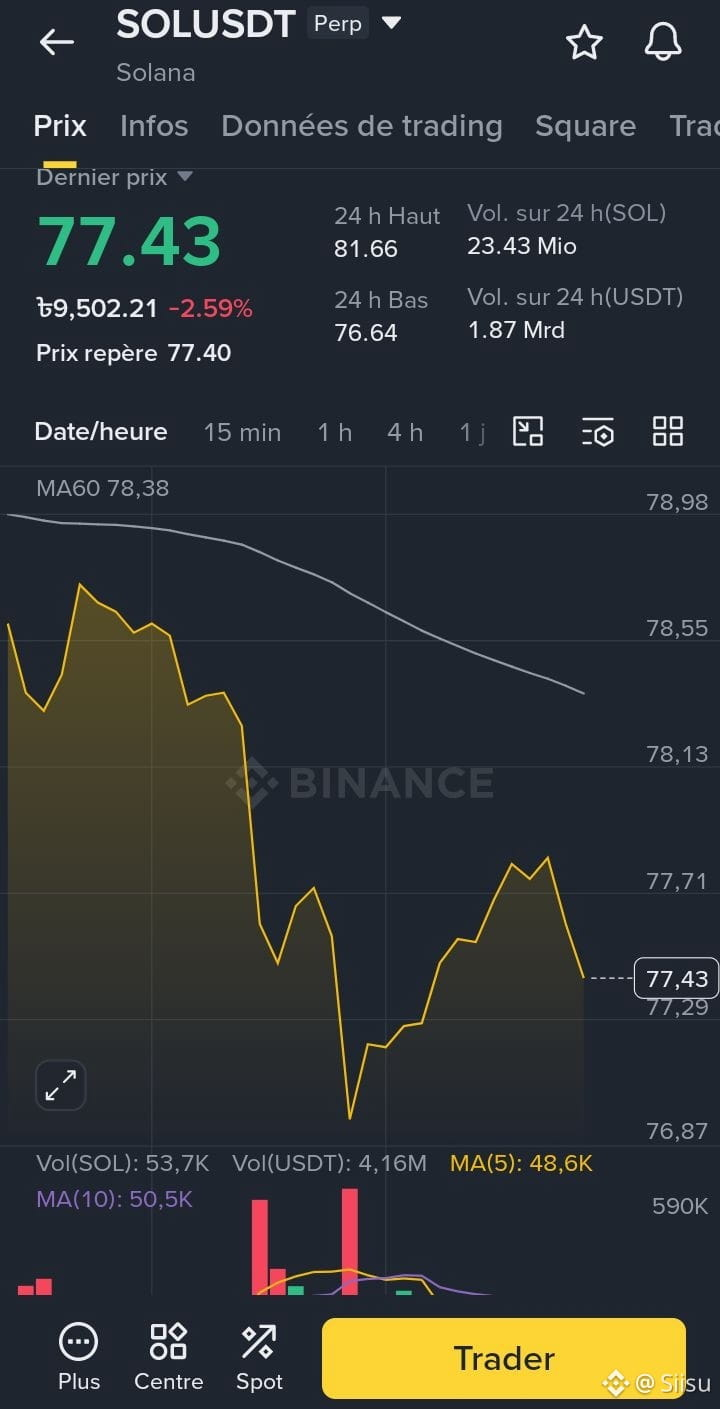
Task: Select the 15 min chart interval
Action: point(242,432)
